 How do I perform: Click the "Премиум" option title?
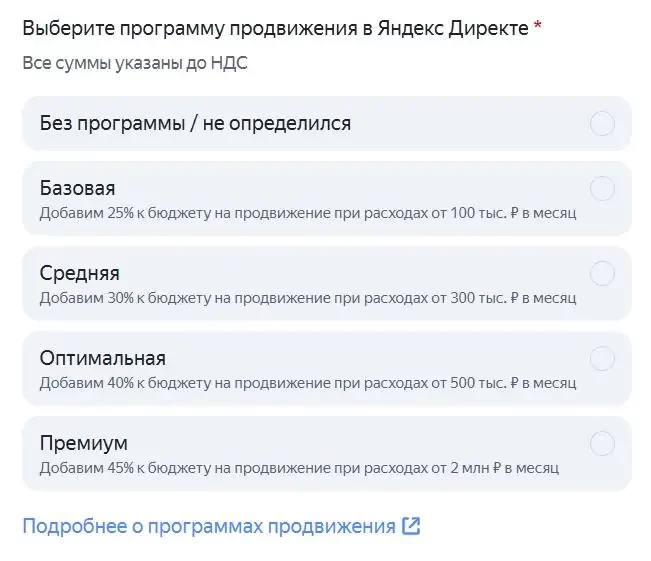coord(83,443)
